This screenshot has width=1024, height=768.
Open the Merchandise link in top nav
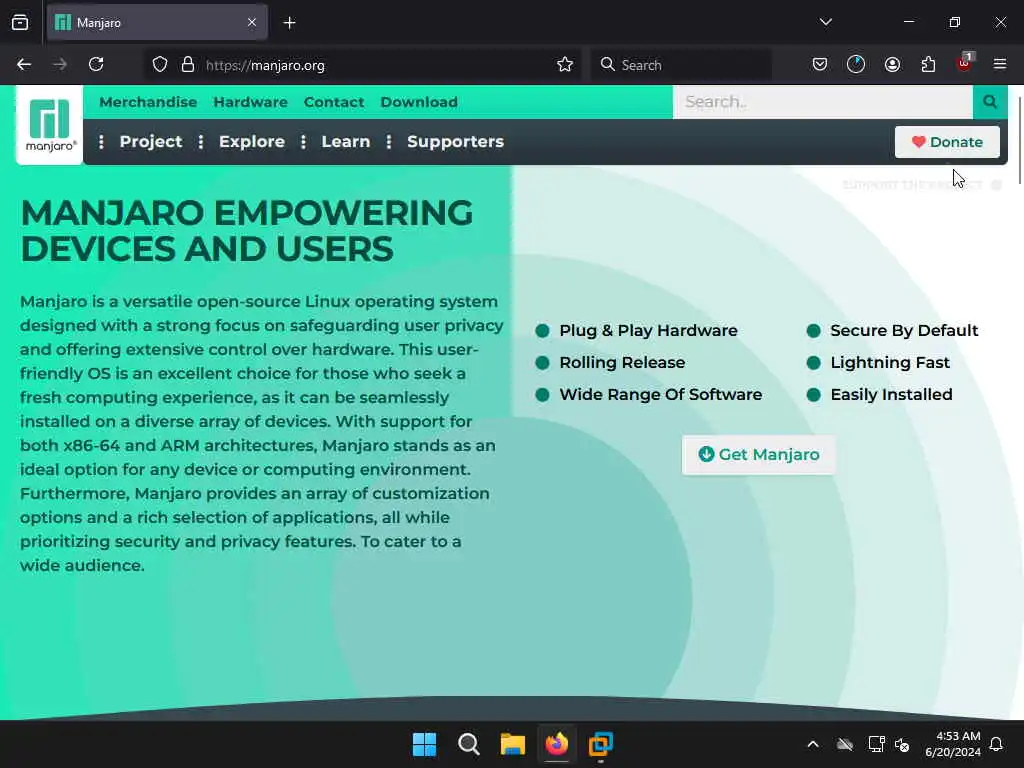click(x=148, y=102)
